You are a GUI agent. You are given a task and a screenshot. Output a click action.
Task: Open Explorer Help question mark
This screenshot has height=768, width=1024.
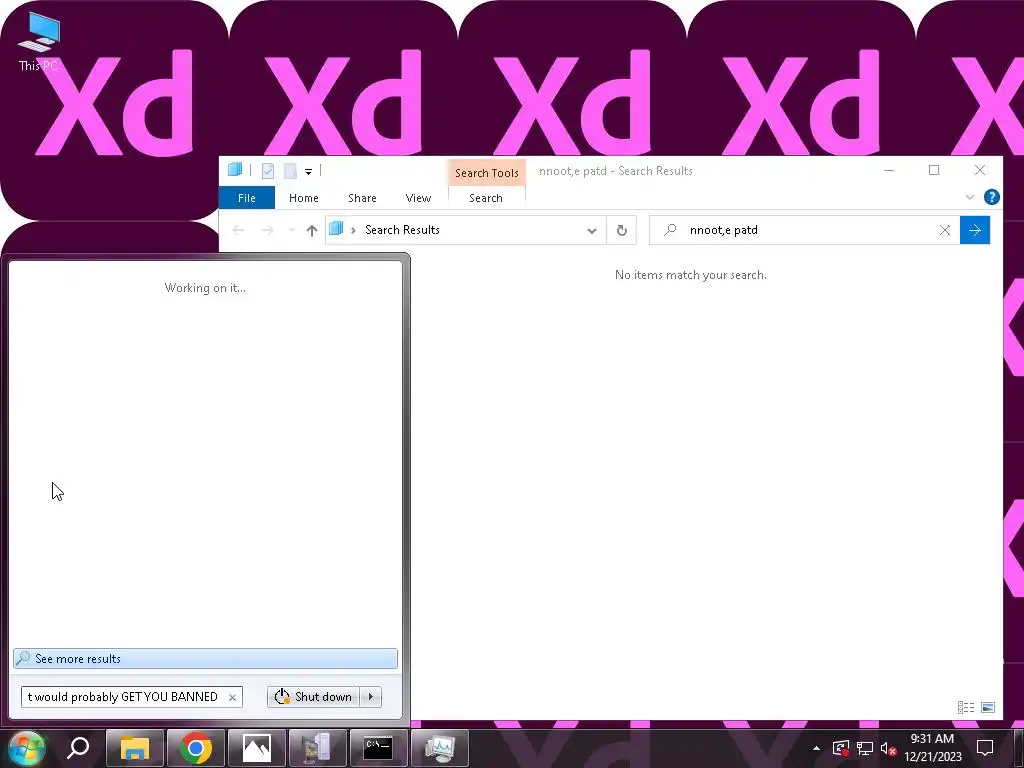(991, 197)
